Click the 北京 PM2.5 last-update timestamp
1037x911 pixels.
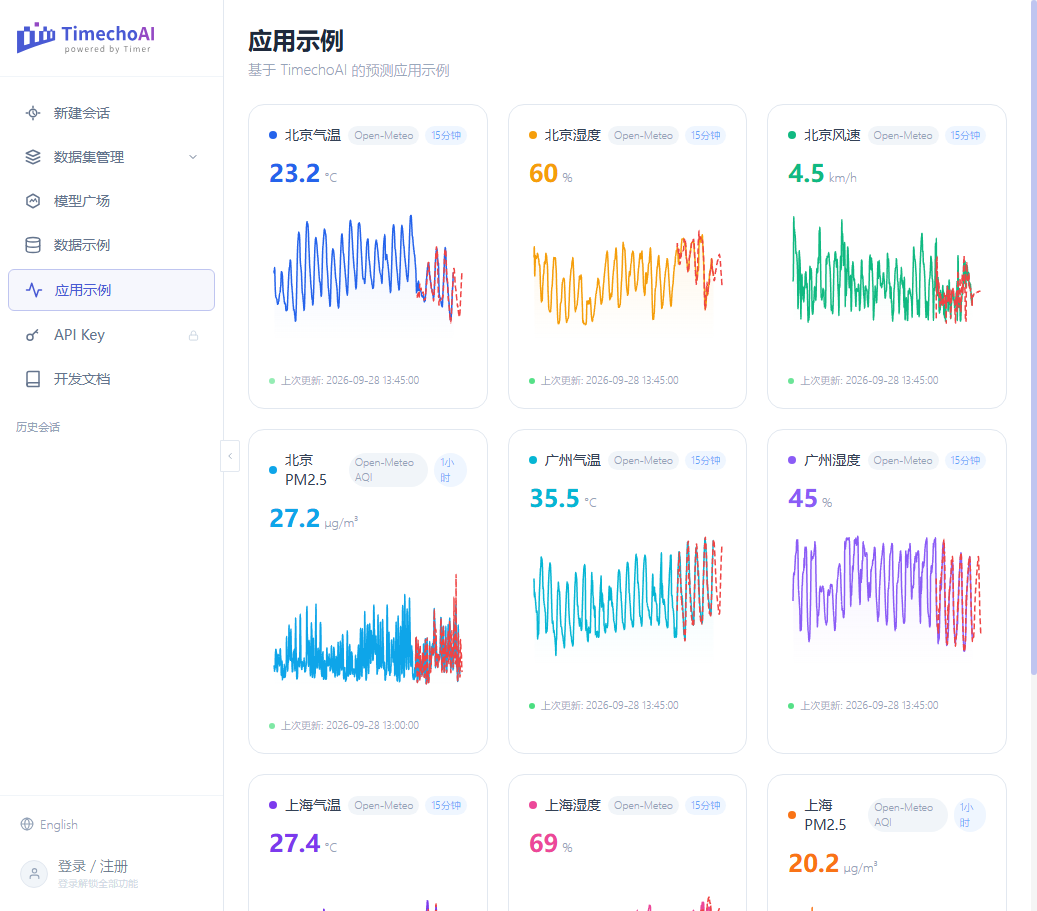pos(350,725)
